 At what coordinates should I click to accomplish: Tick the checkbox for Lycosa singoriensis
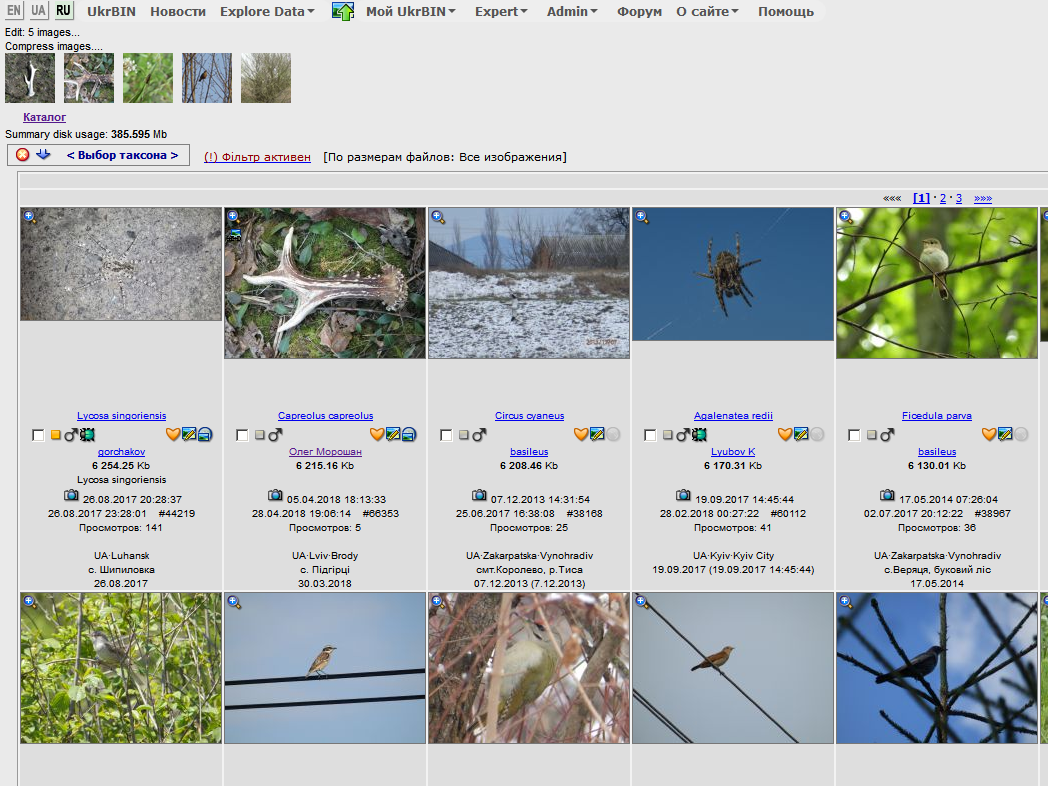pos(38,435)
